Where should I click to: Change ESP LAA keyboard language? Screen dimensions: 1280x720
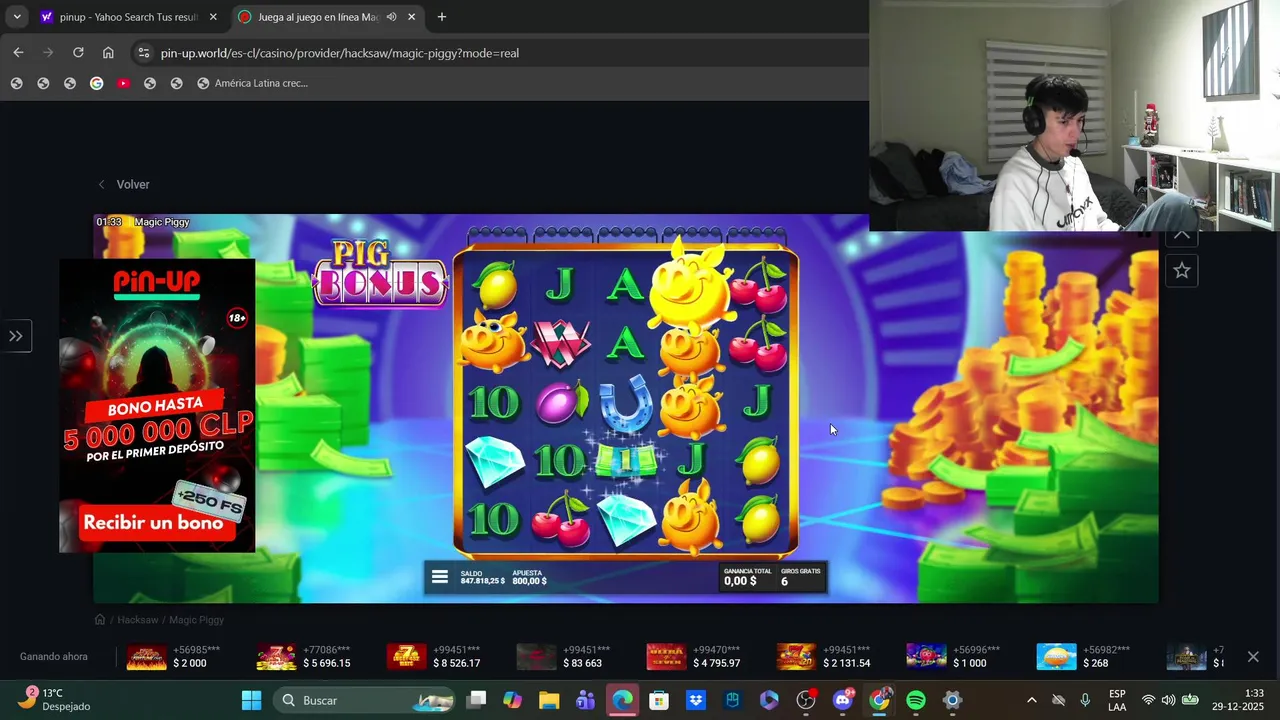point(1117,700)
